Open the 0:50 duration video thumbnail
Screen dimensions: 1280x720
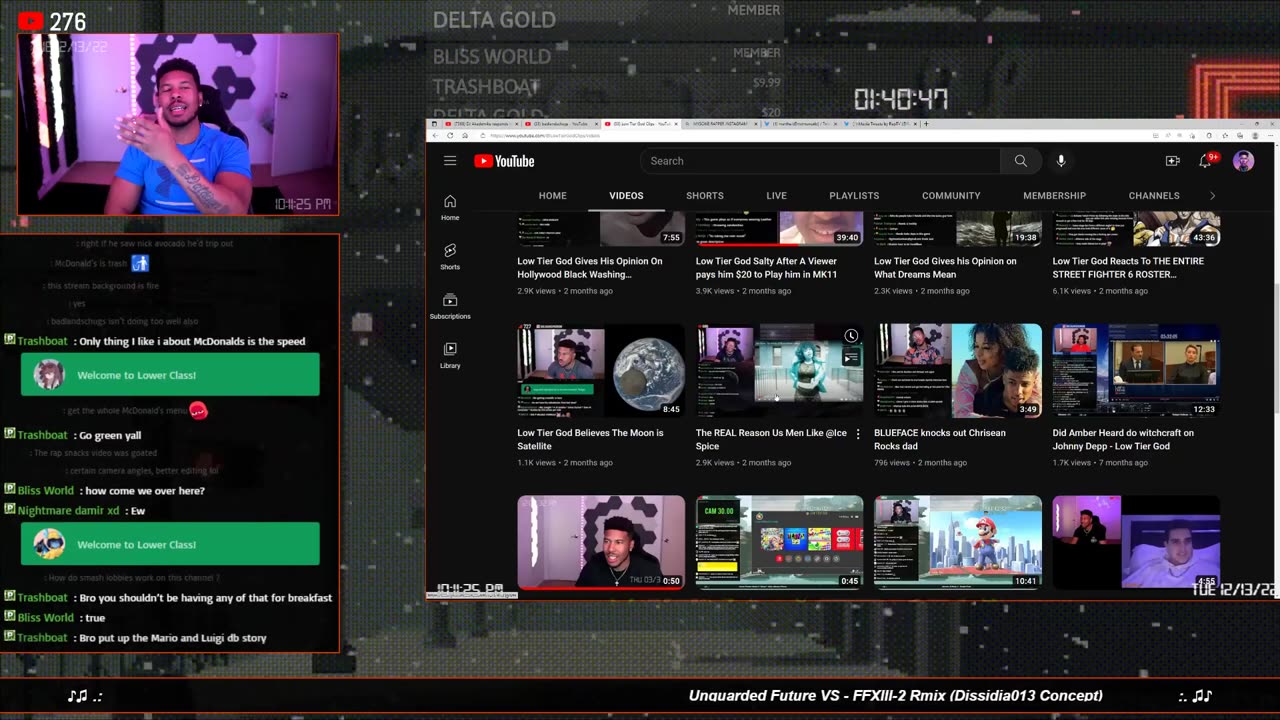[601, 542]
